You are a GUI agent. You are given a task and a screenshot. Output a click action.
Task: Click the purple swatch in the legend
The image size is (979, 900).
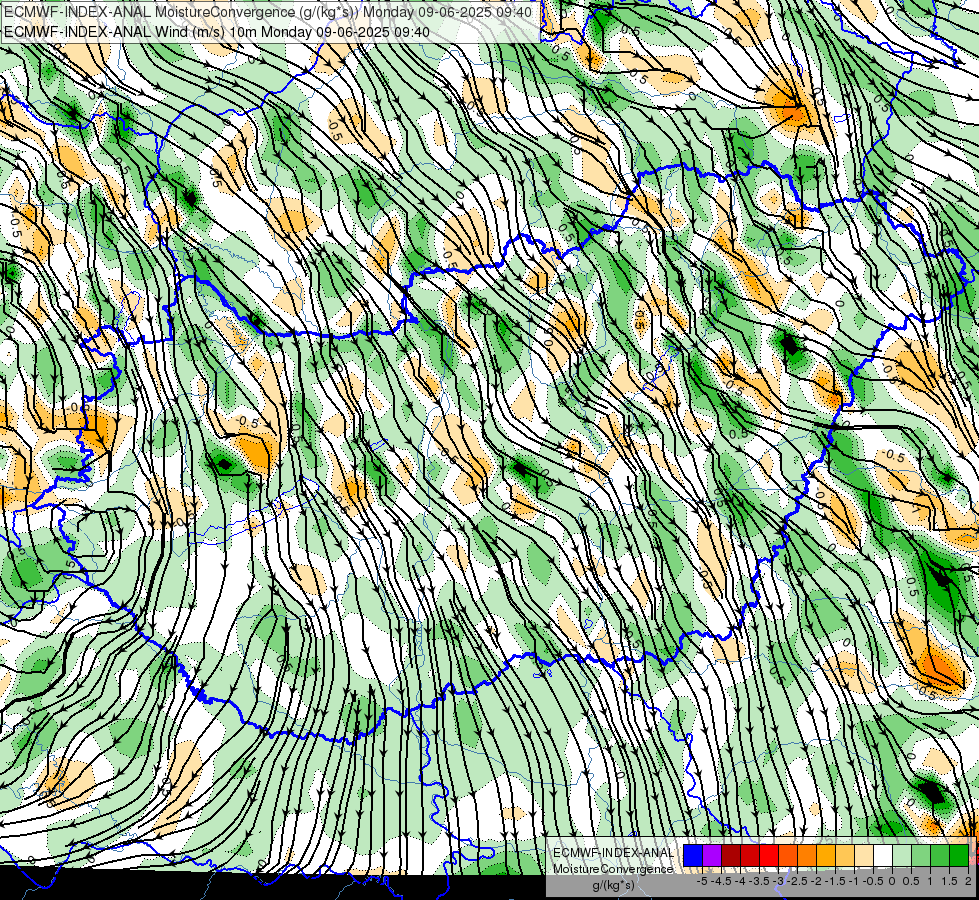[712, 856]
